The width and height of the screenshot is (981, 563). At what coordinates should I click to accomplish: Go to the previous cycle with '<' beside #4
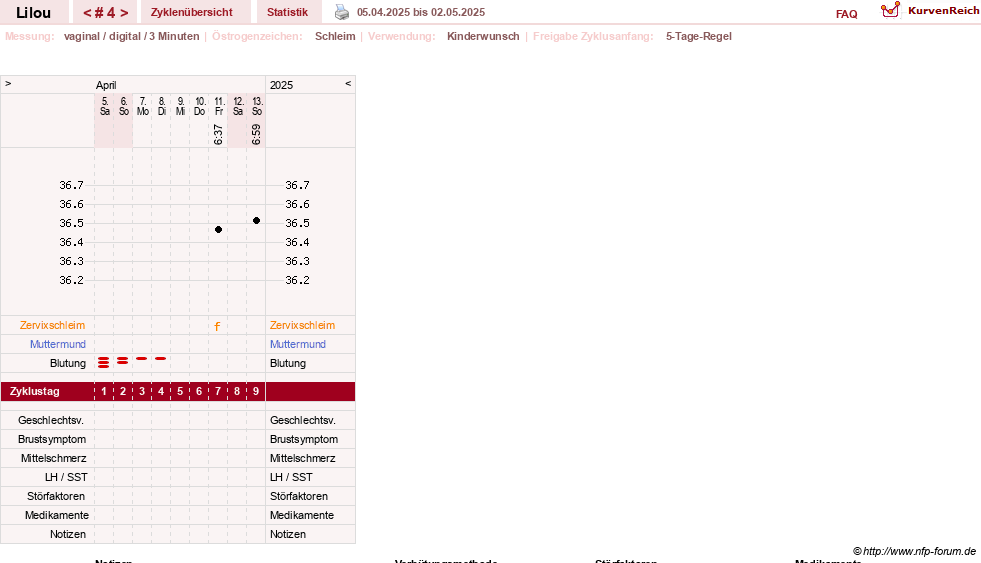point(87,13)
